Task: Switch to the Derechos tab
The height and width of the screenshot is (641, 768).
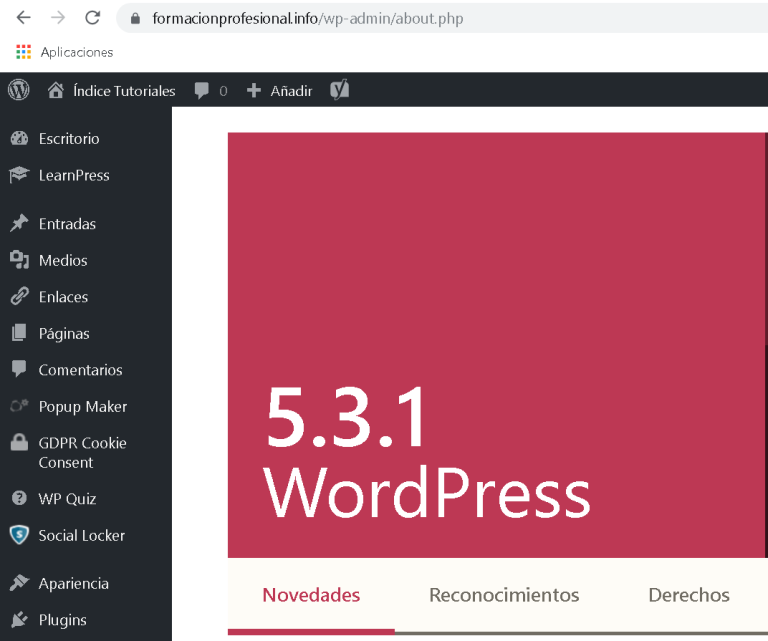Action: point(689,595)
